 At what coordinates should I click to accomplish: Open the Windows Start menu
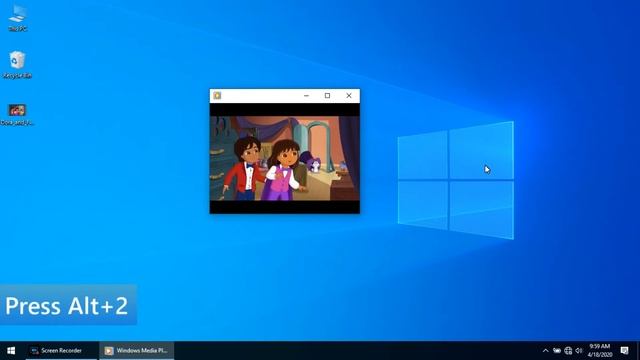[11, 351]
